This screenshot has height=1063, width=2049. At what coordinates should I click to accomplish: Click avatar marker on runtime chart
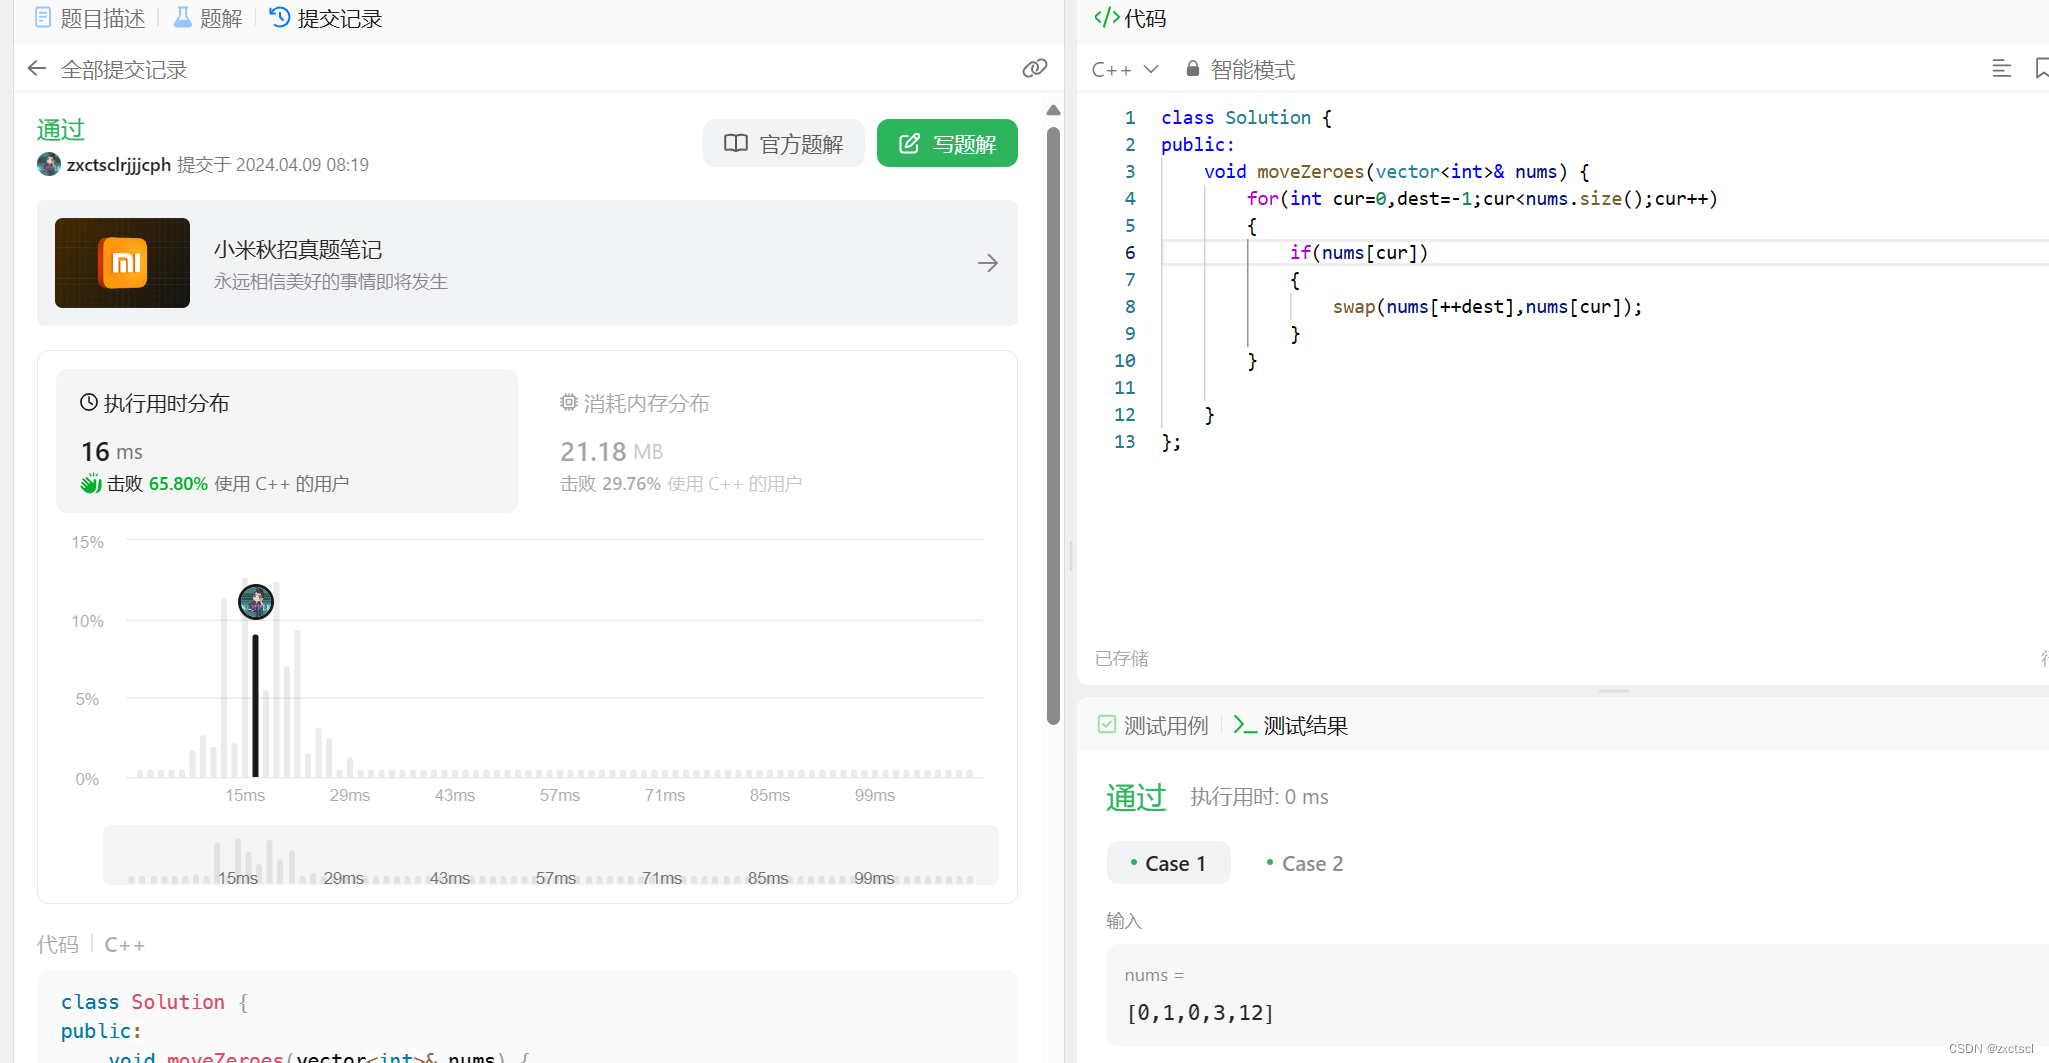click(x=256, y=602)
